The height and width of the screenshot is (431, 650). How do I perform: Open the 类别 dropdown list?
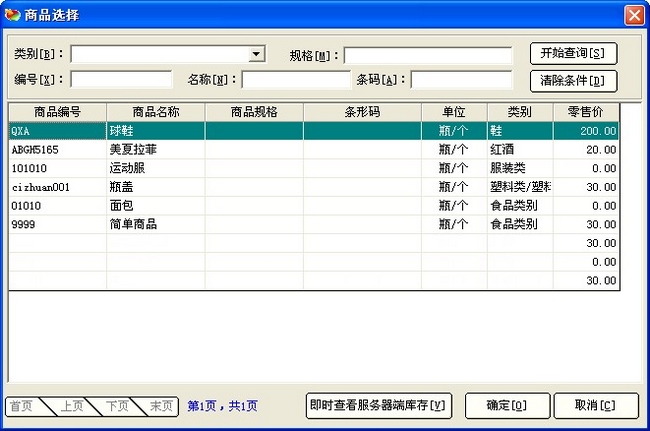[256, 54]
